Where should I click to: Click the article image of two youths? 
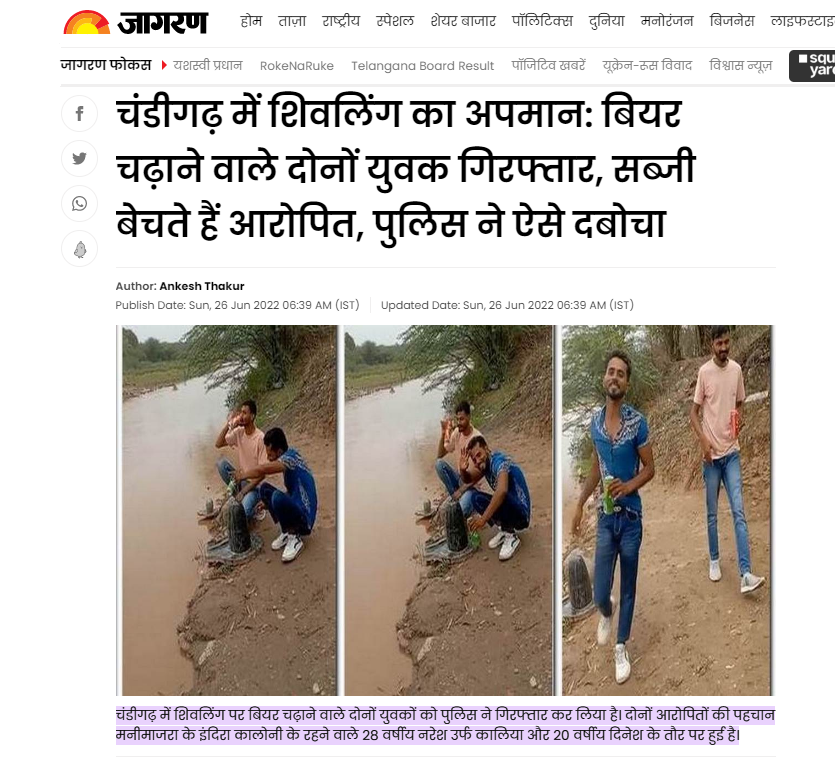445,510
